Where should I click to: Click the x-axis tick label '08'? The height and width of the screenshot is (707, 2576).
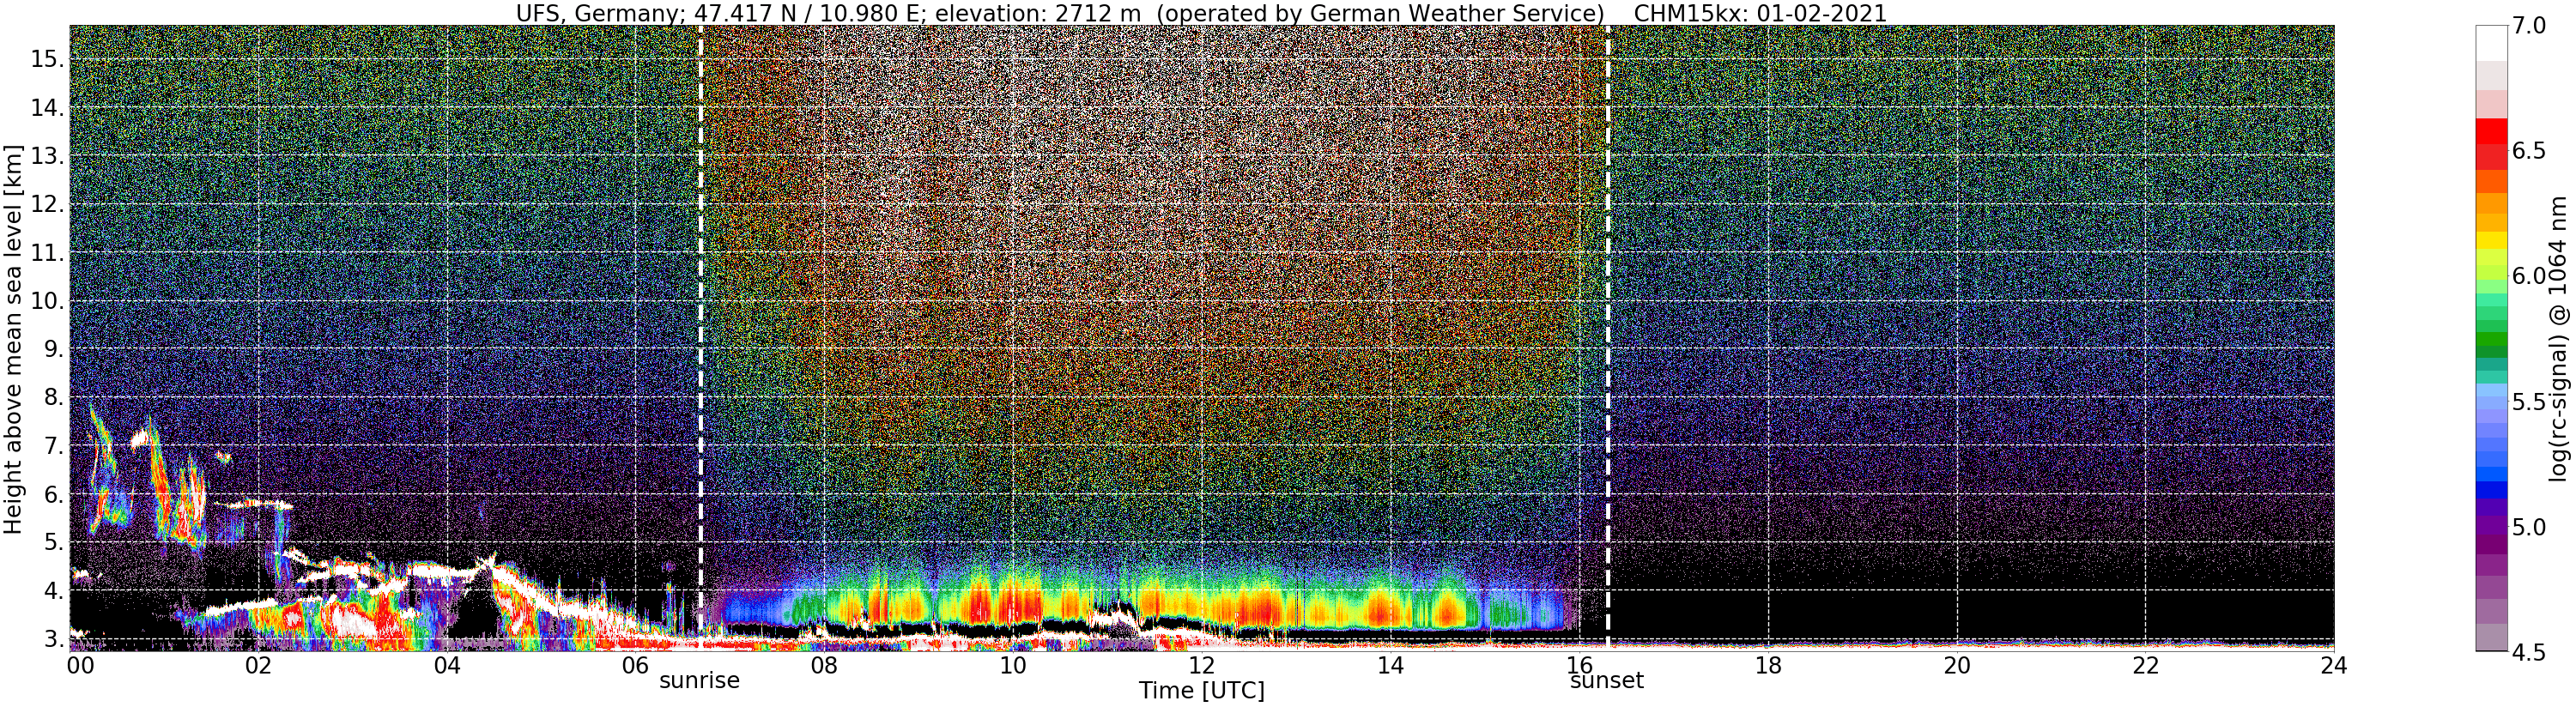click(824, 665)
